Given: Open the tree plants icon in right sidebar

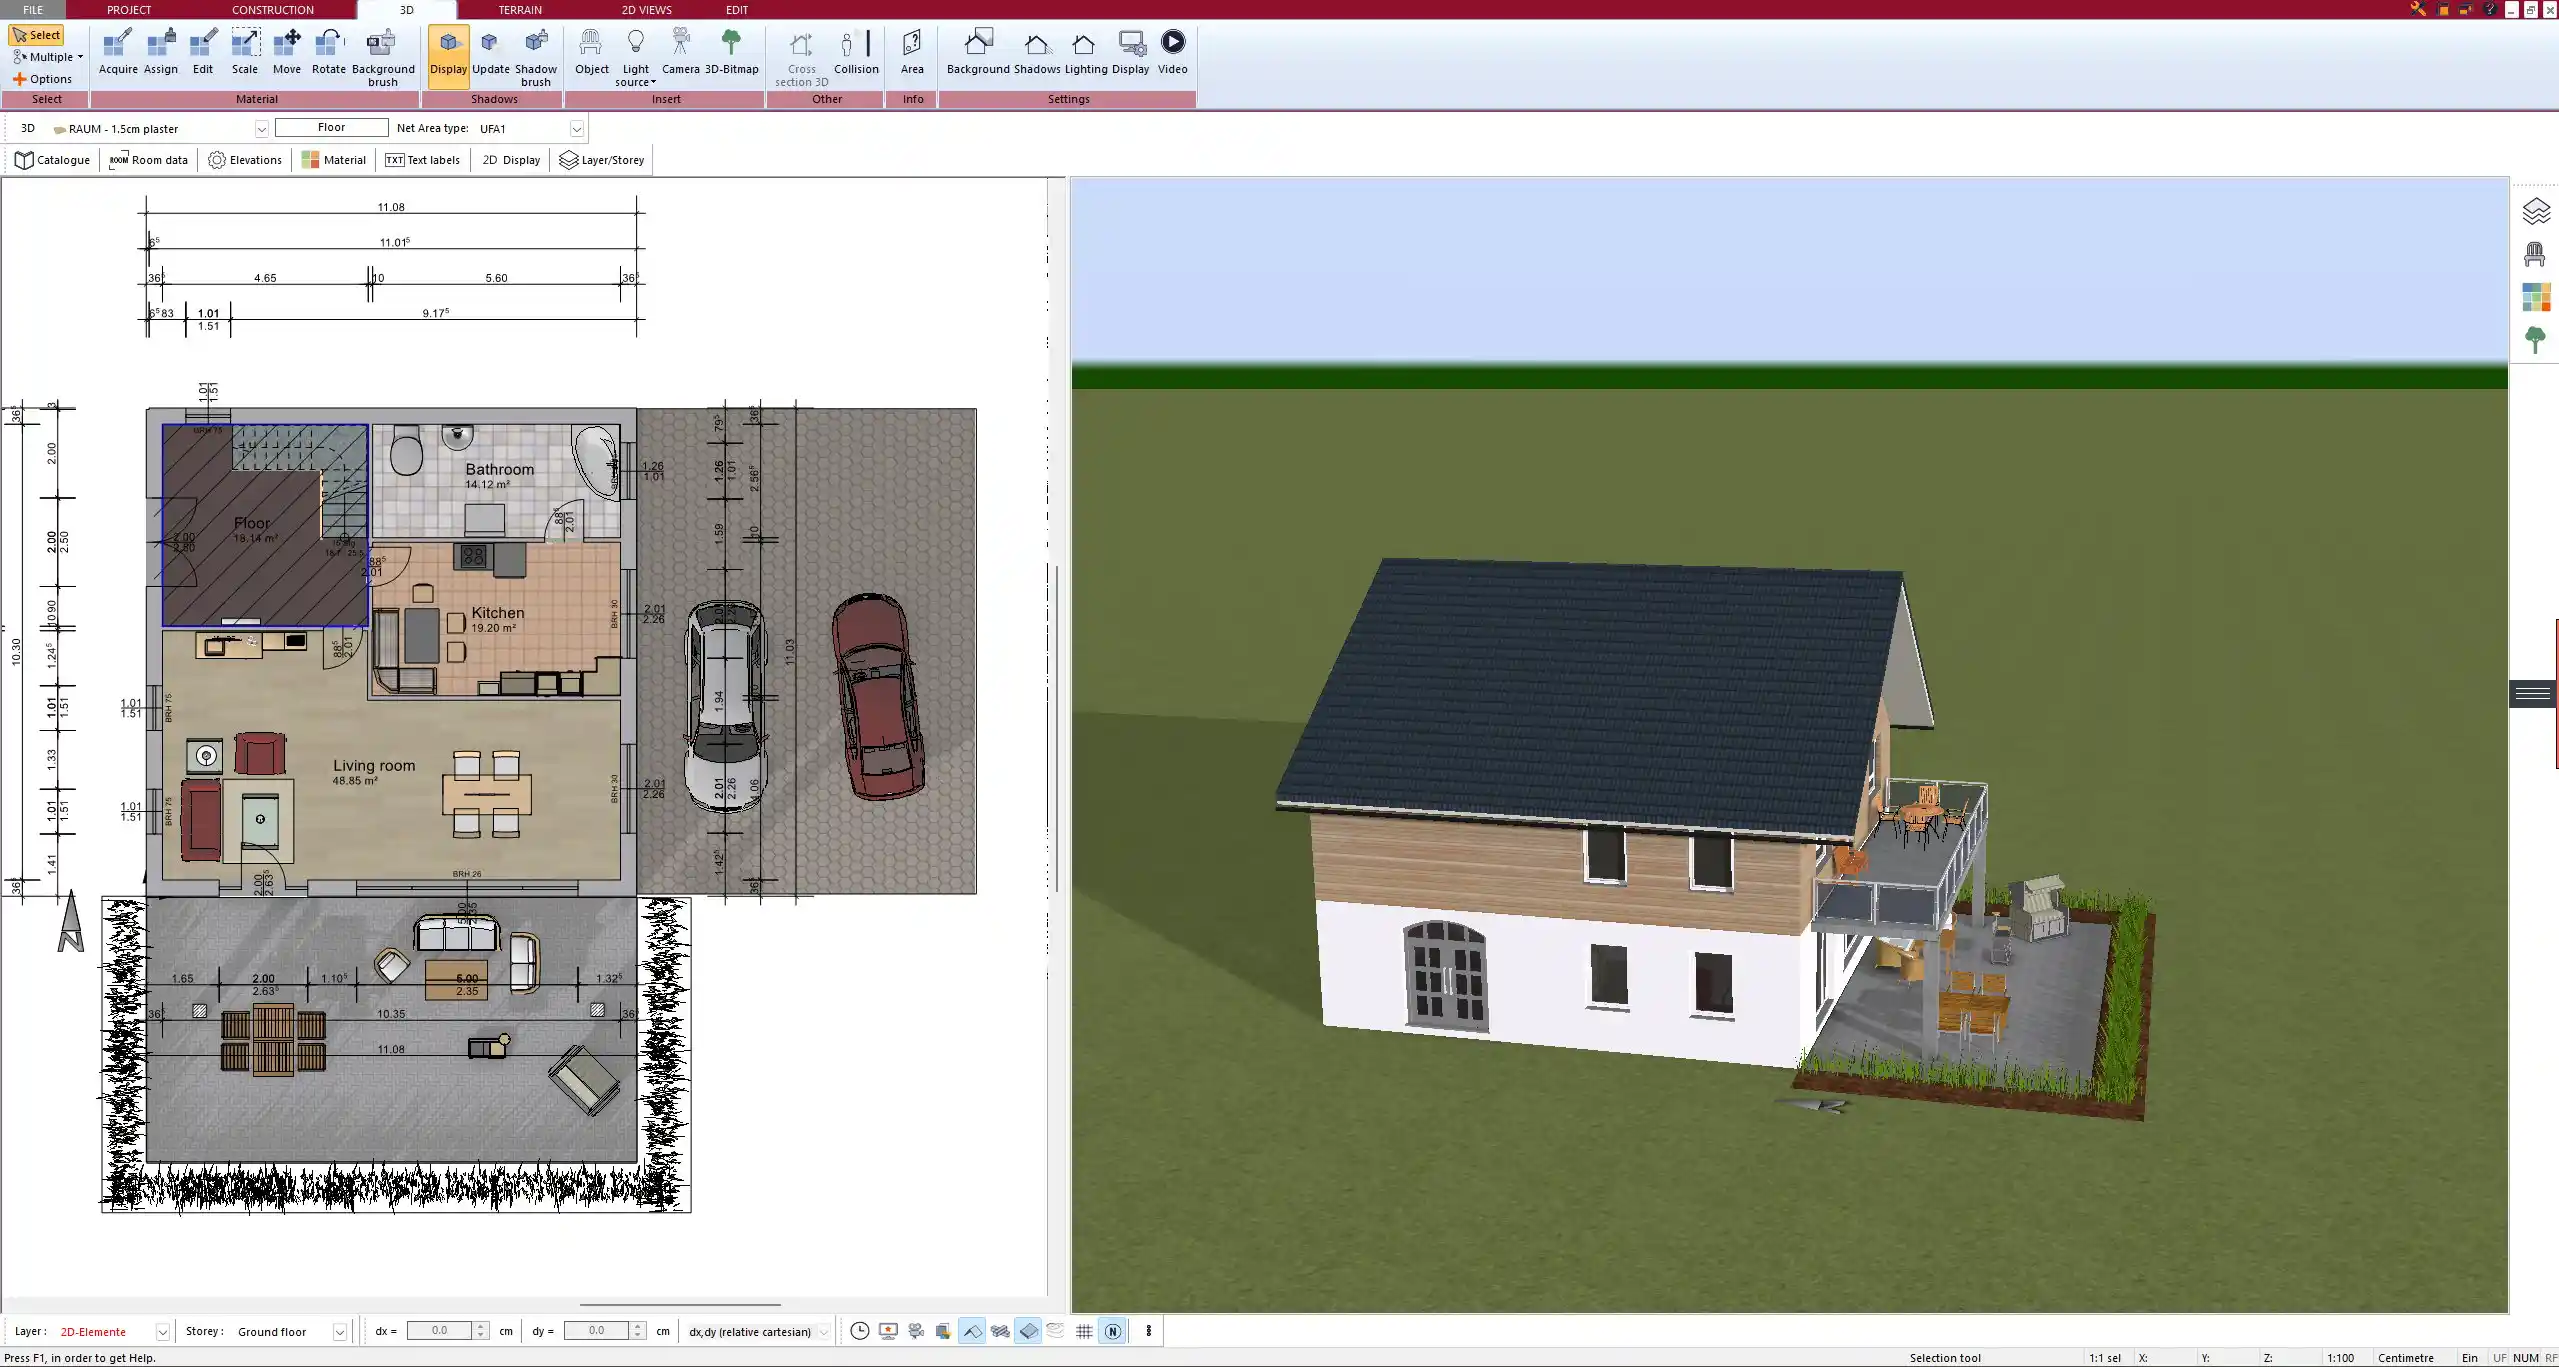Looking at the screenshot, I should 2534,340.
